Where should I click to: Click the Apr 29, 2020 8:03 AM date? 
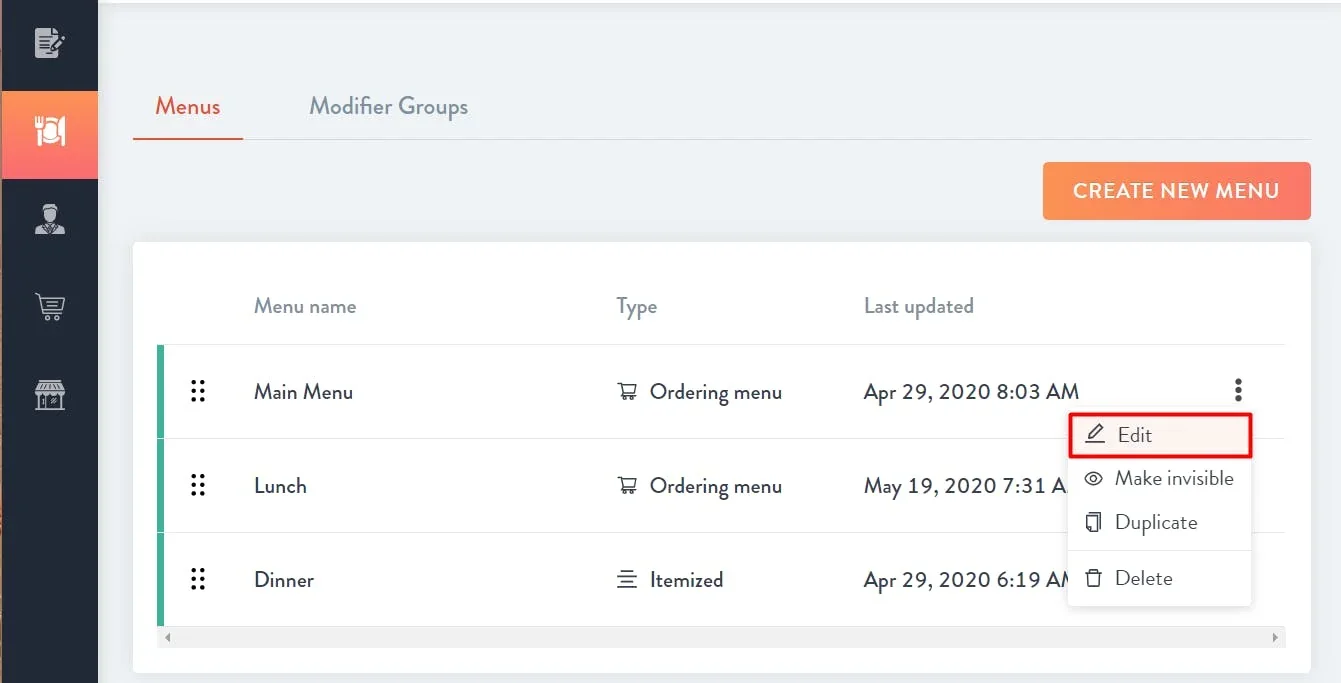click(x=971, y=392)
